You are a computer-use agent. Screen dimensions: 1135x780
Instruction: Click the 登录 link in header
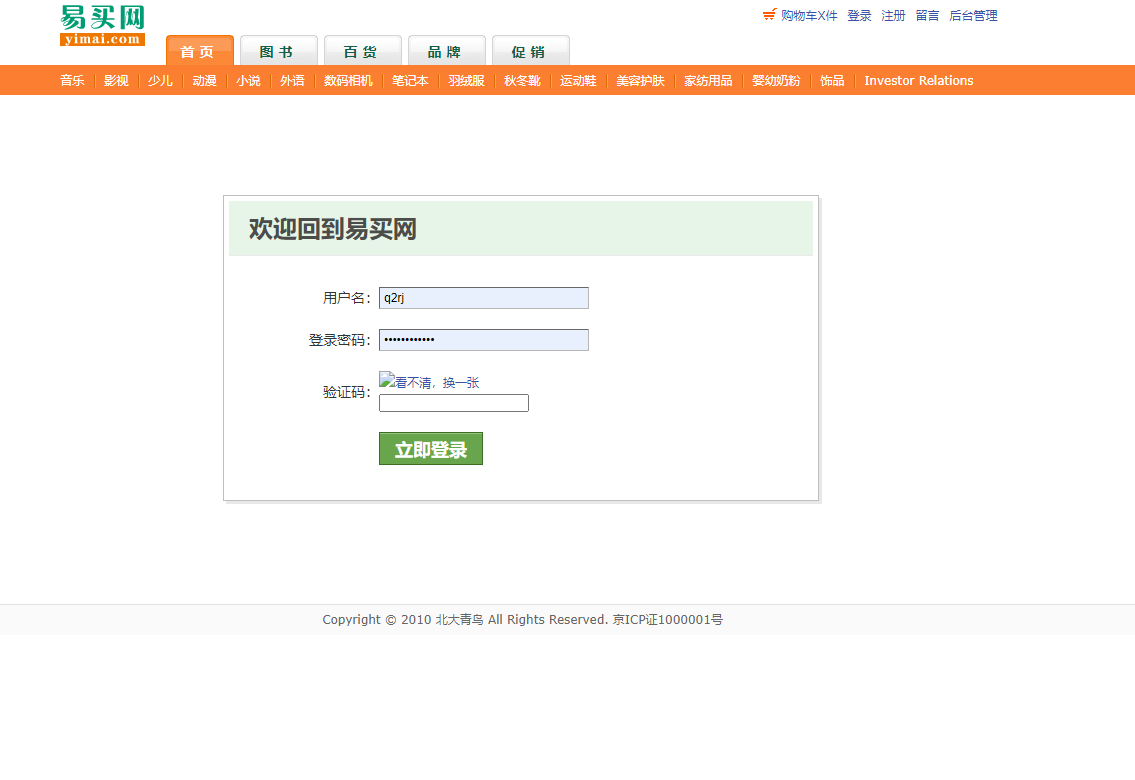coord(859,15)
